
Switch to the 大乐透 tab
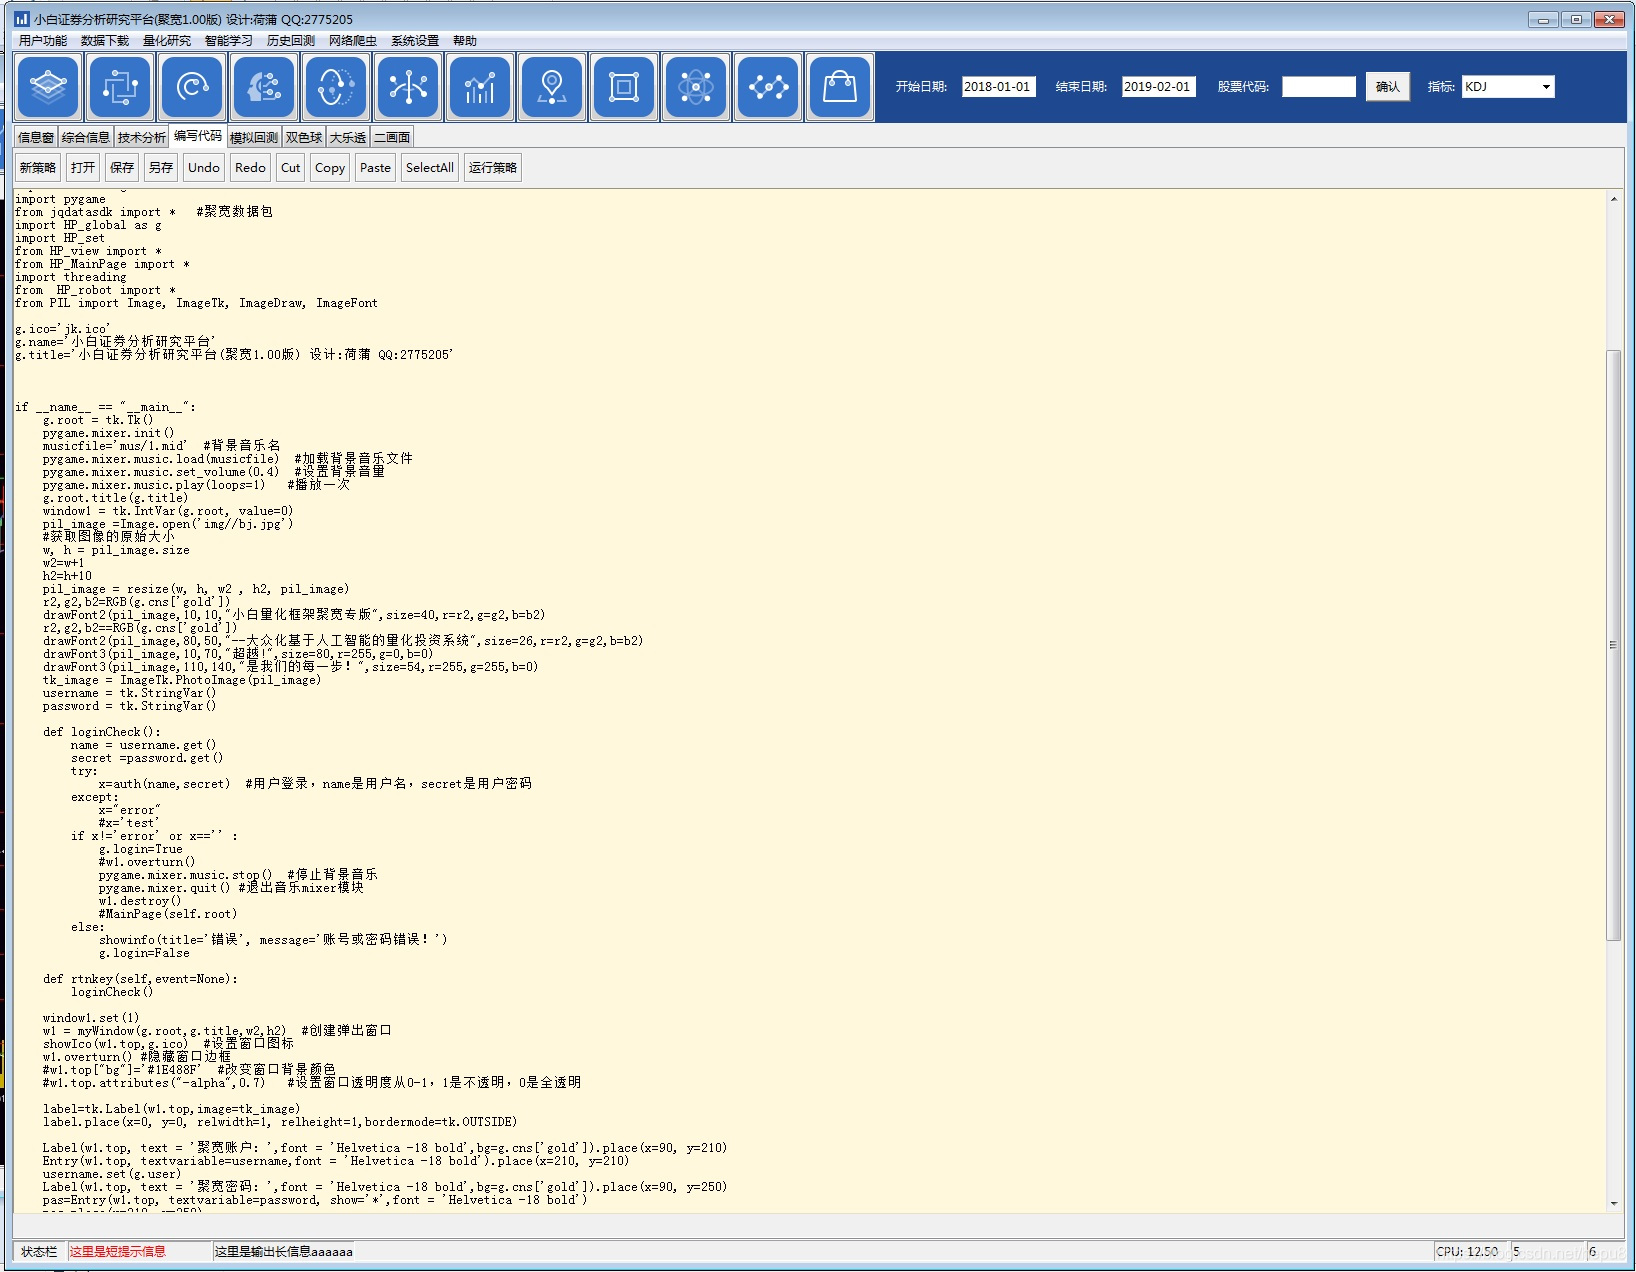348,138
